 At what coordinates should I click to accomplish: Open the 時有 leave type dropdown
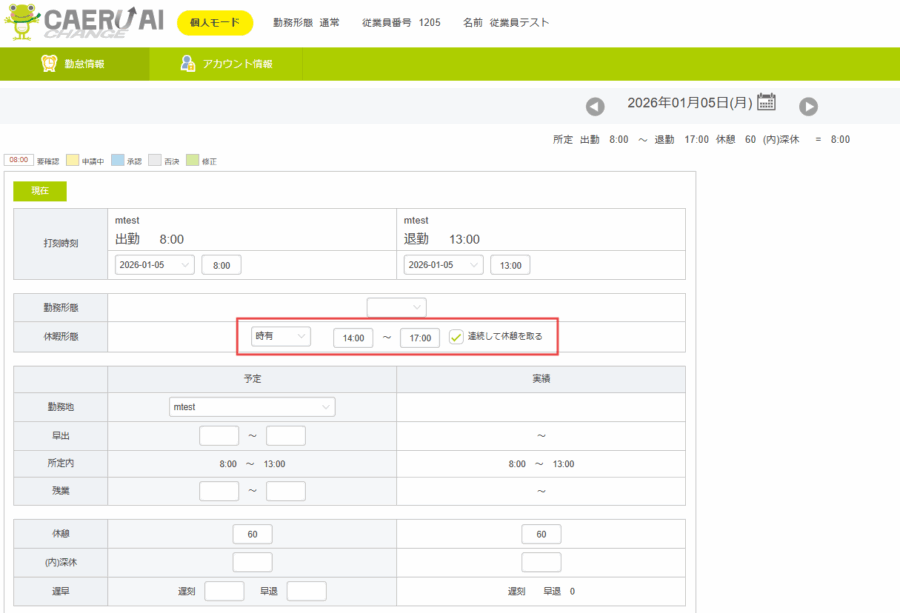click(280, 337)
